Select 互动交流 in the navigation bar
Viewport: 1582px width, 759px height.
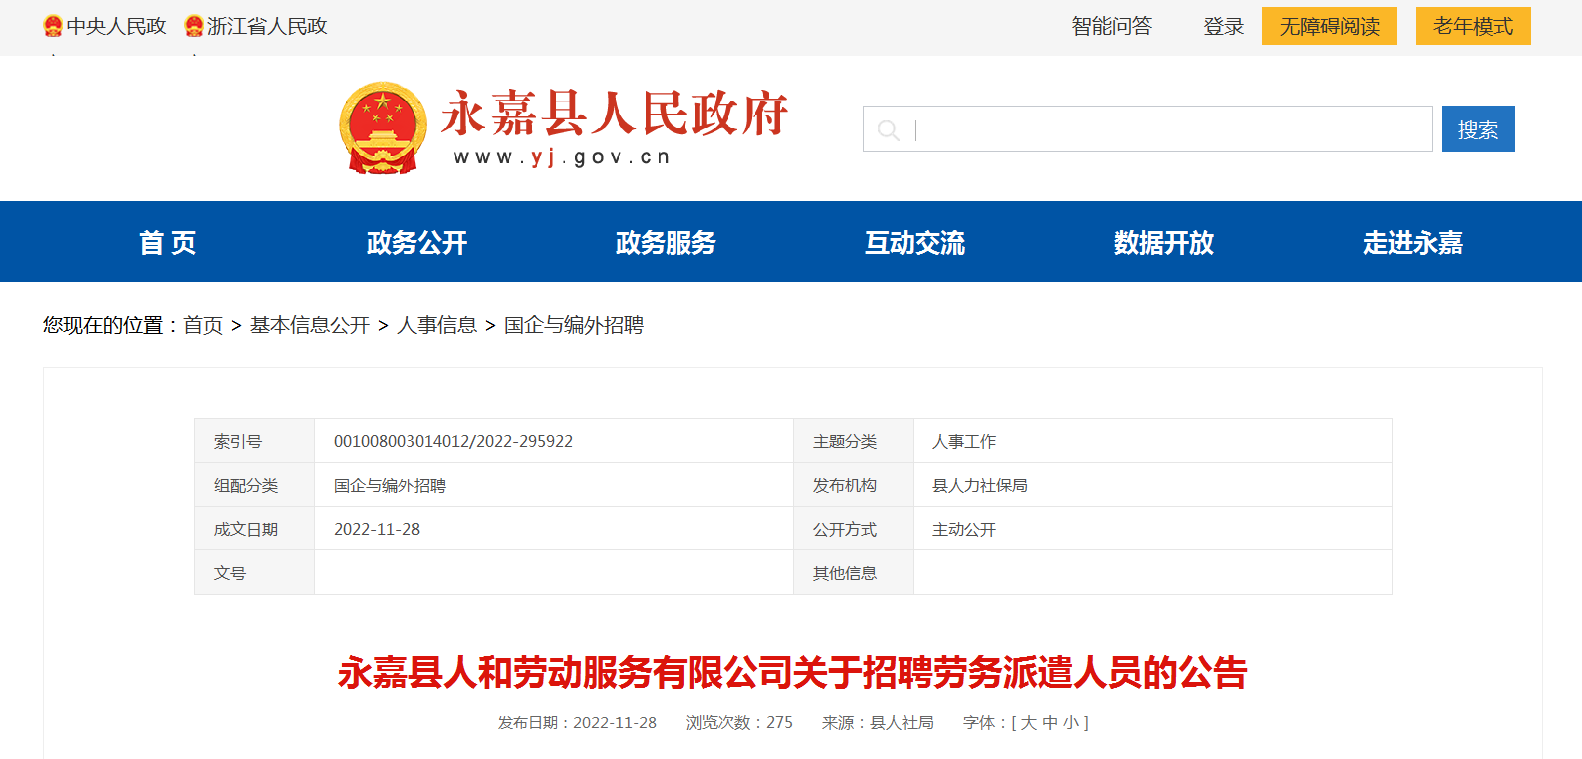point(915,242)
